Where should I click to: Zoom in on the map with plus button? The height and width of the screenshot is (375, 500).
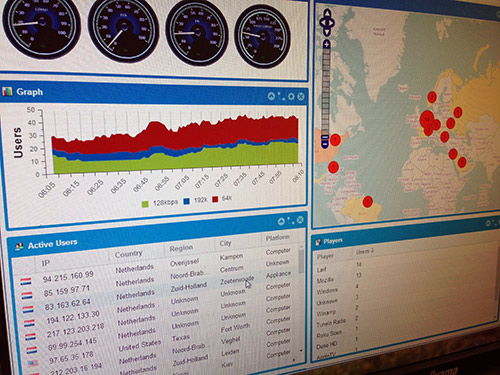click(327, 44)
